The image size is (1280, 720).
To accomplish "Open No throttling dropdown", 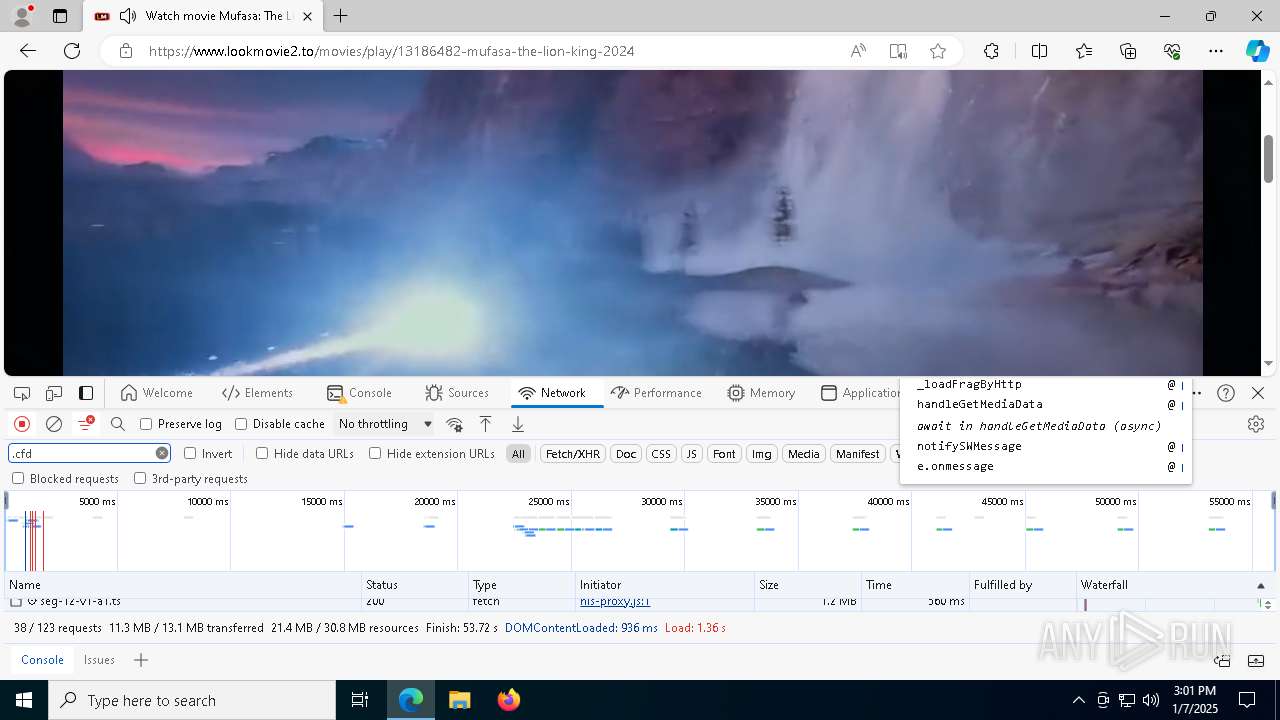I will [x=385, y=424].
